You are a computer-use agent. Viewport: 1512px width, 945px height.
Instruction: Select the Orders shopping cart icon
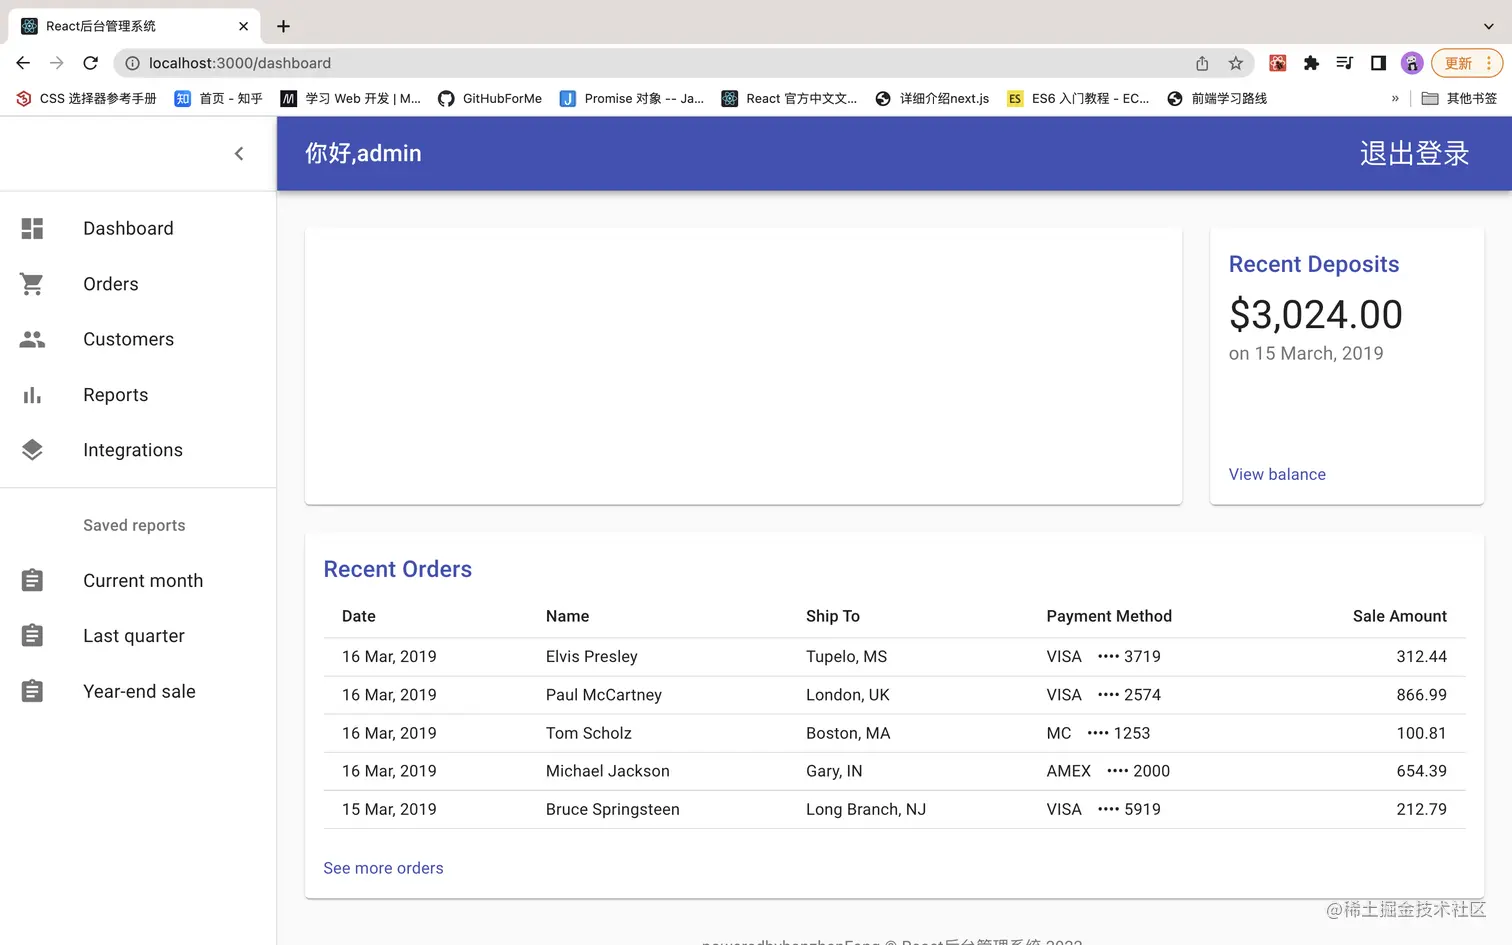point(32,284)
